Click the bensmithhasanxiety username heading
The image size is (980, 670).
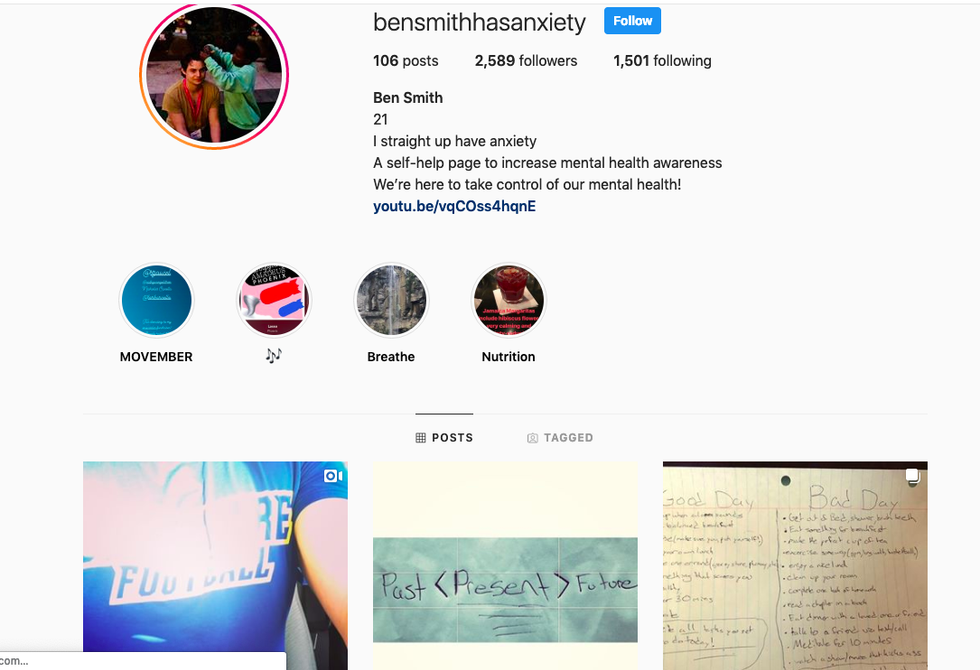[x=479, y=22]
